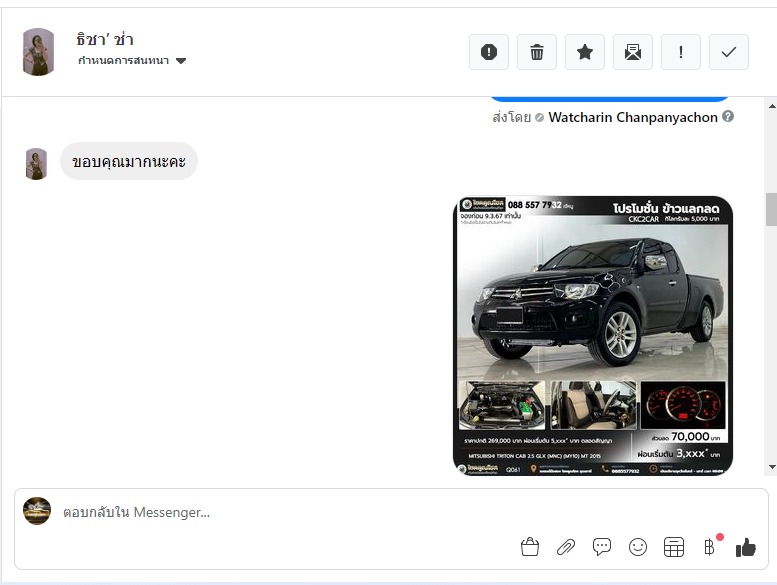Click the ธิชา' ช่า contact name
Viewport: 777px width, 585px height.
point(105,39)
